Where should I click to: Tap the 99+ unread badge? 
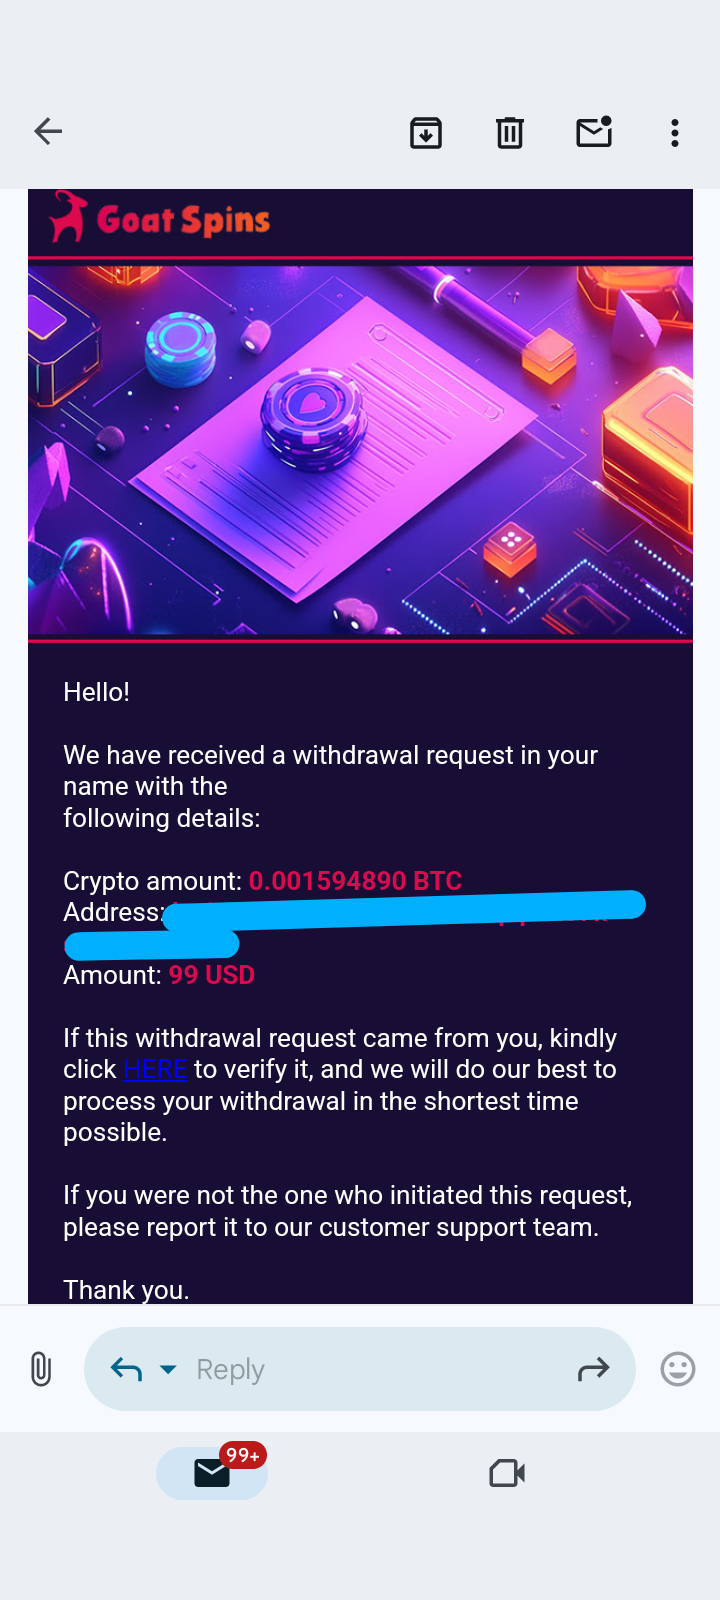(x=243, y=1455)
